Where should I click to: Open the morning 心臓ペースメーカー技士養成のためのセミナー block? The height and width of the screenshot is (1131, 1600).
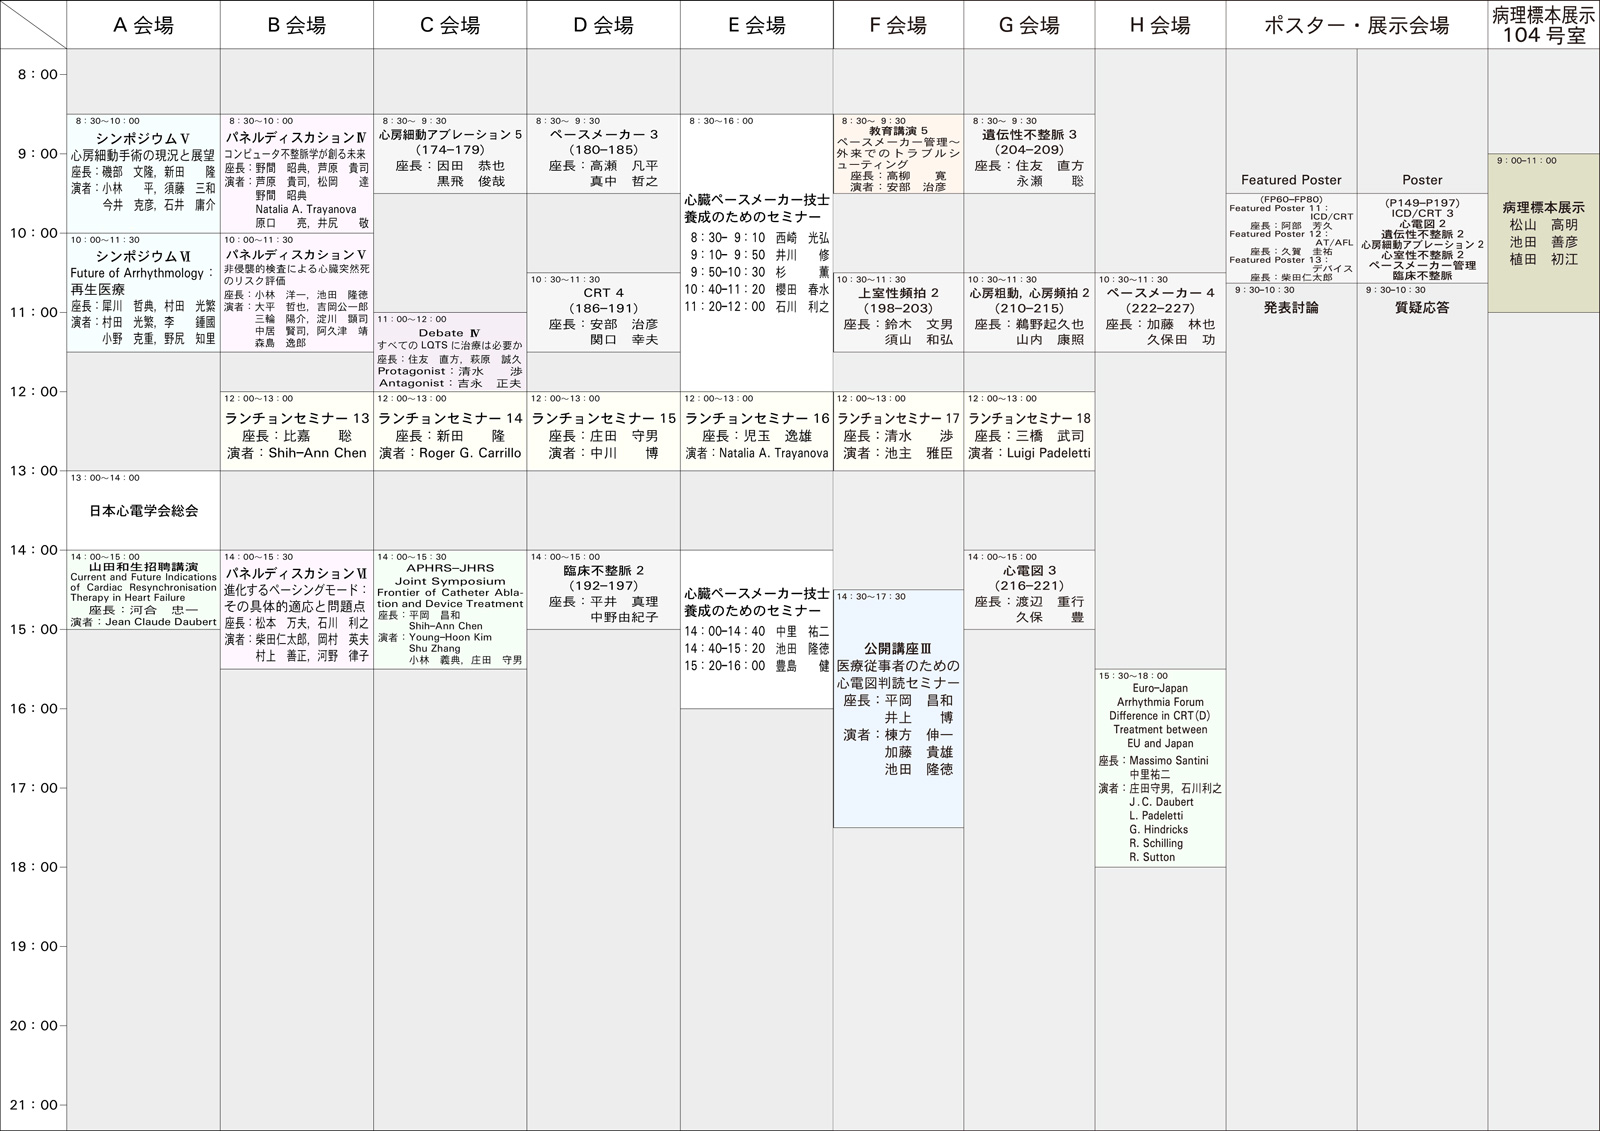pyautogui.click(x=757, y=252)
